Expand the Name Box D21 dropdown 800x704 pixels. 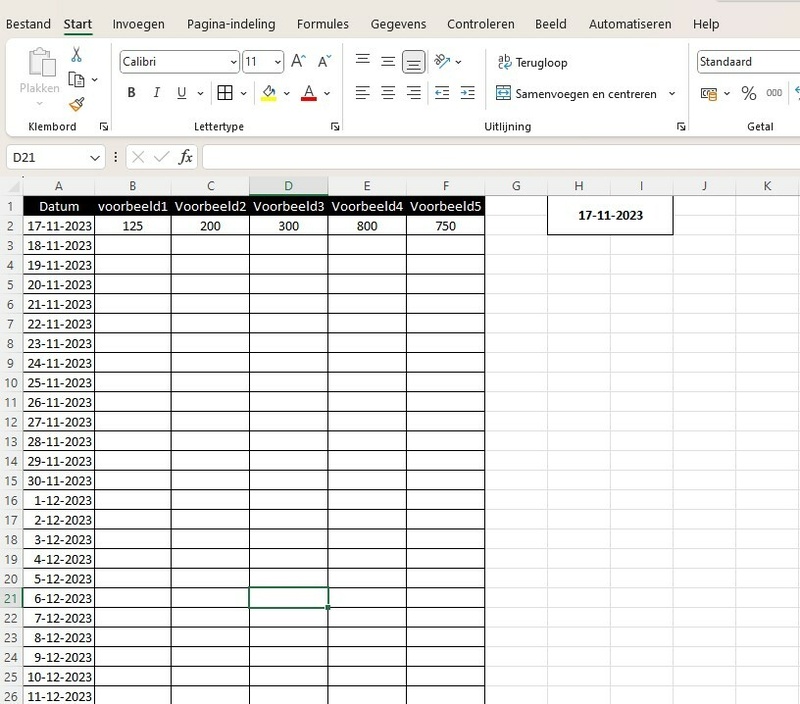[94, 158]
